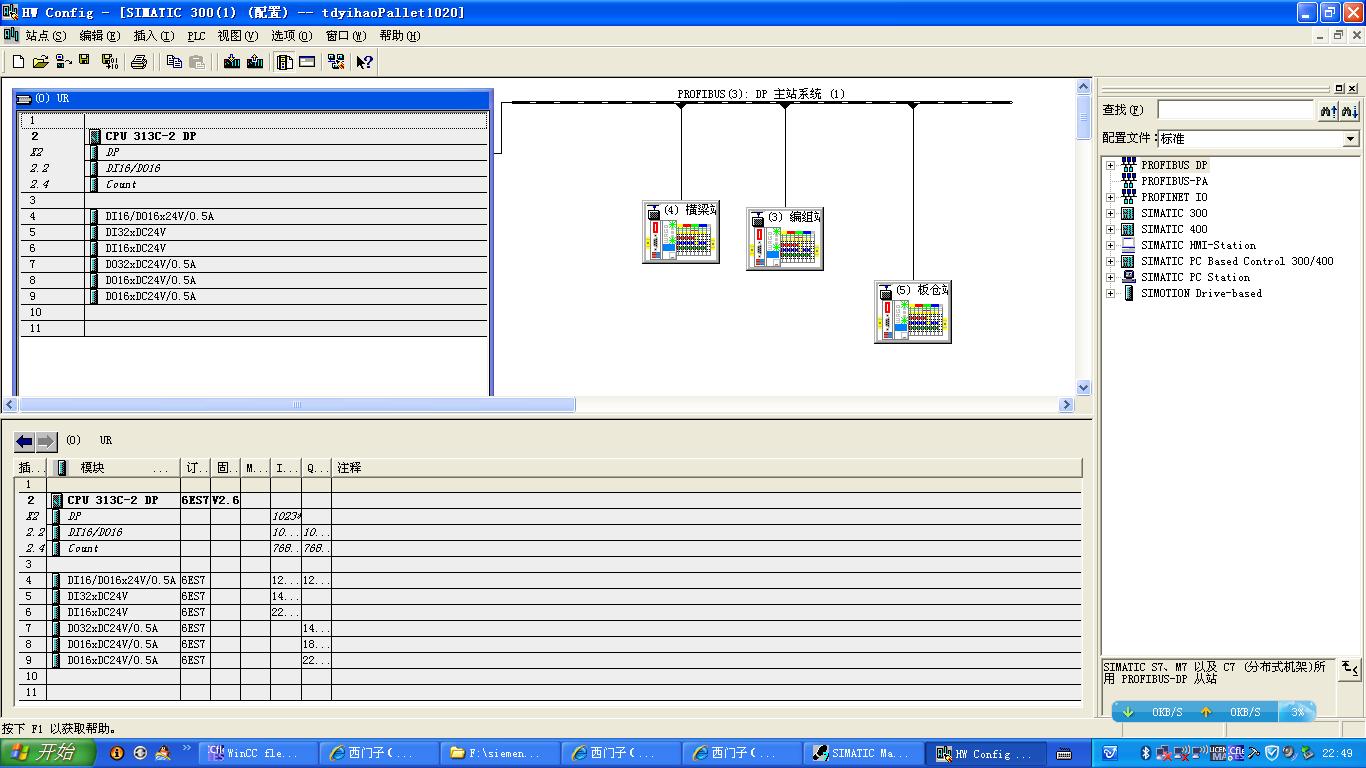This screenshot has height=768, width=1366.
Task: Select the DP slave station (4) icon
Action: click(681, 232)
